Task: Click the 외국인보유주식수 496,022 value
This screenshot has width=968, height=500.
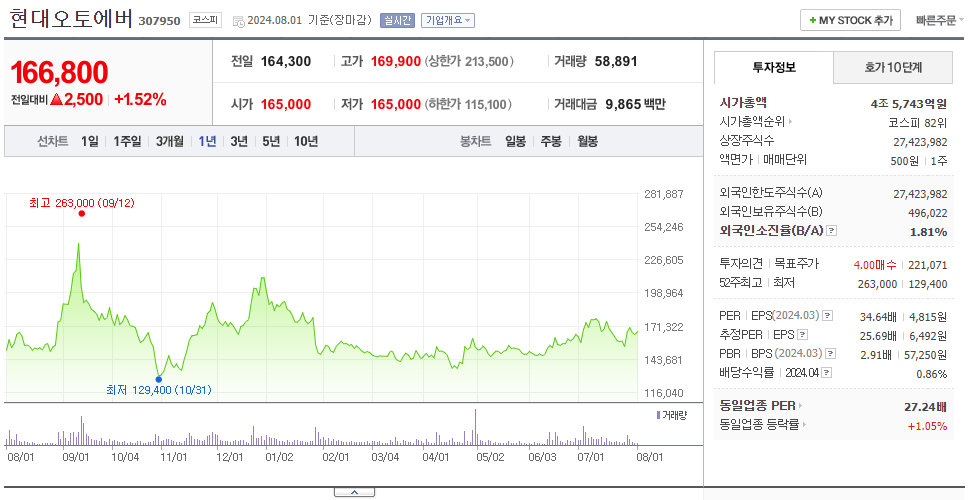Action: (927, 212)
